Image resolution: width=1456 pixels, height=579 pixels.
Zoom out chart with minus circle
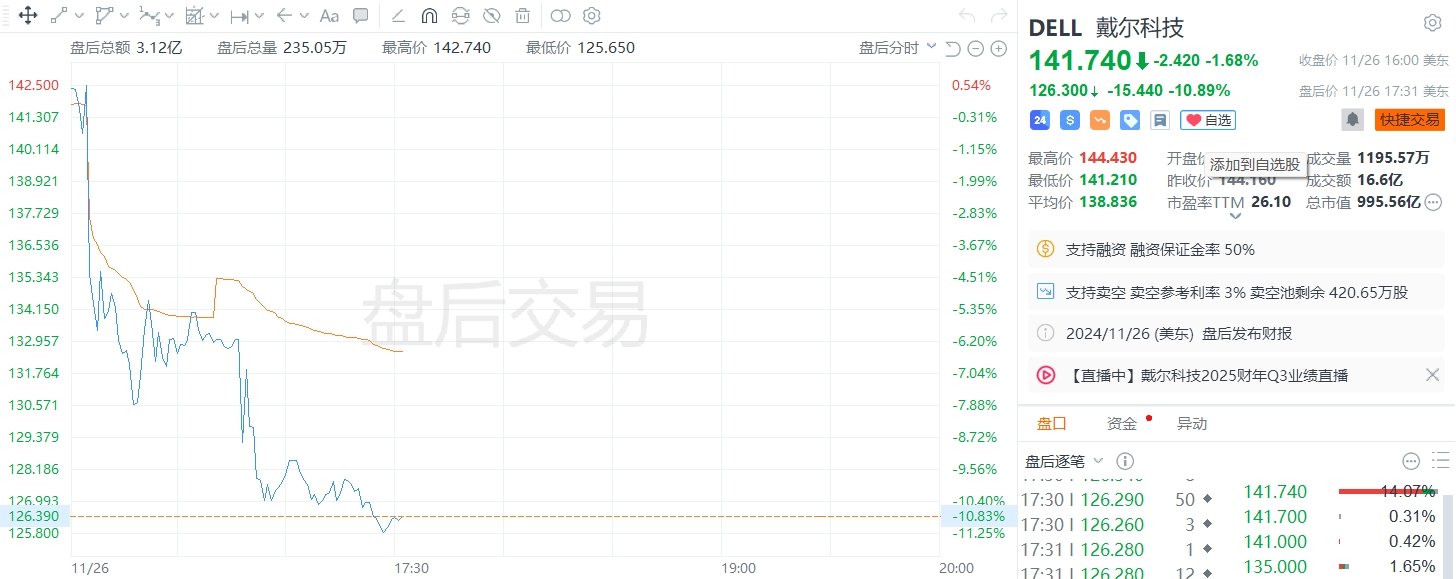(x=976, y=48)
